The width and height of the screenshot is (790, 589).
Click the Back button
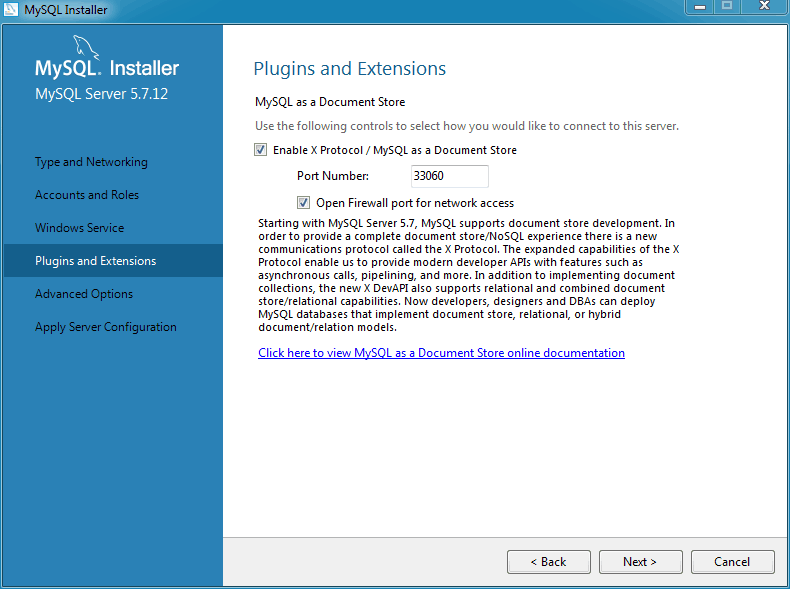click(x=549, y=562)
